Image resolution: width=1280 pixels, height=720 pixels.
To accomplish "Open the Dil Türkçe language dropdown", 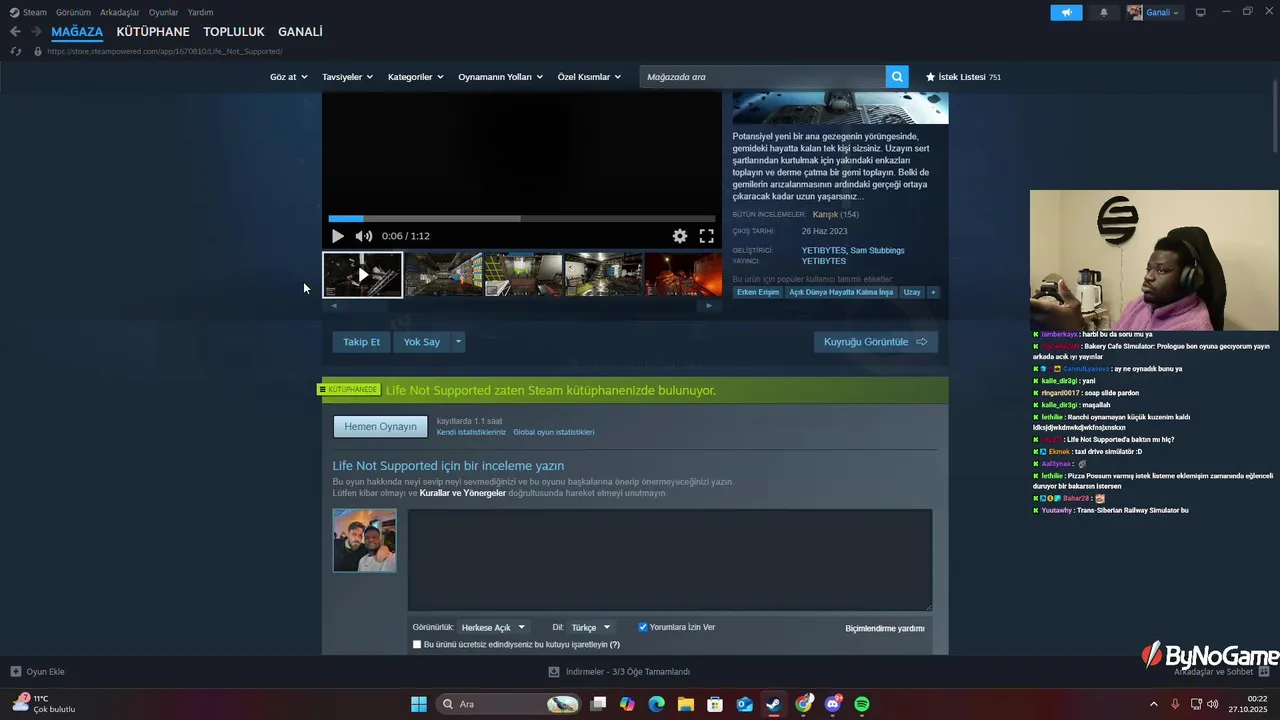I will [591, 627].
